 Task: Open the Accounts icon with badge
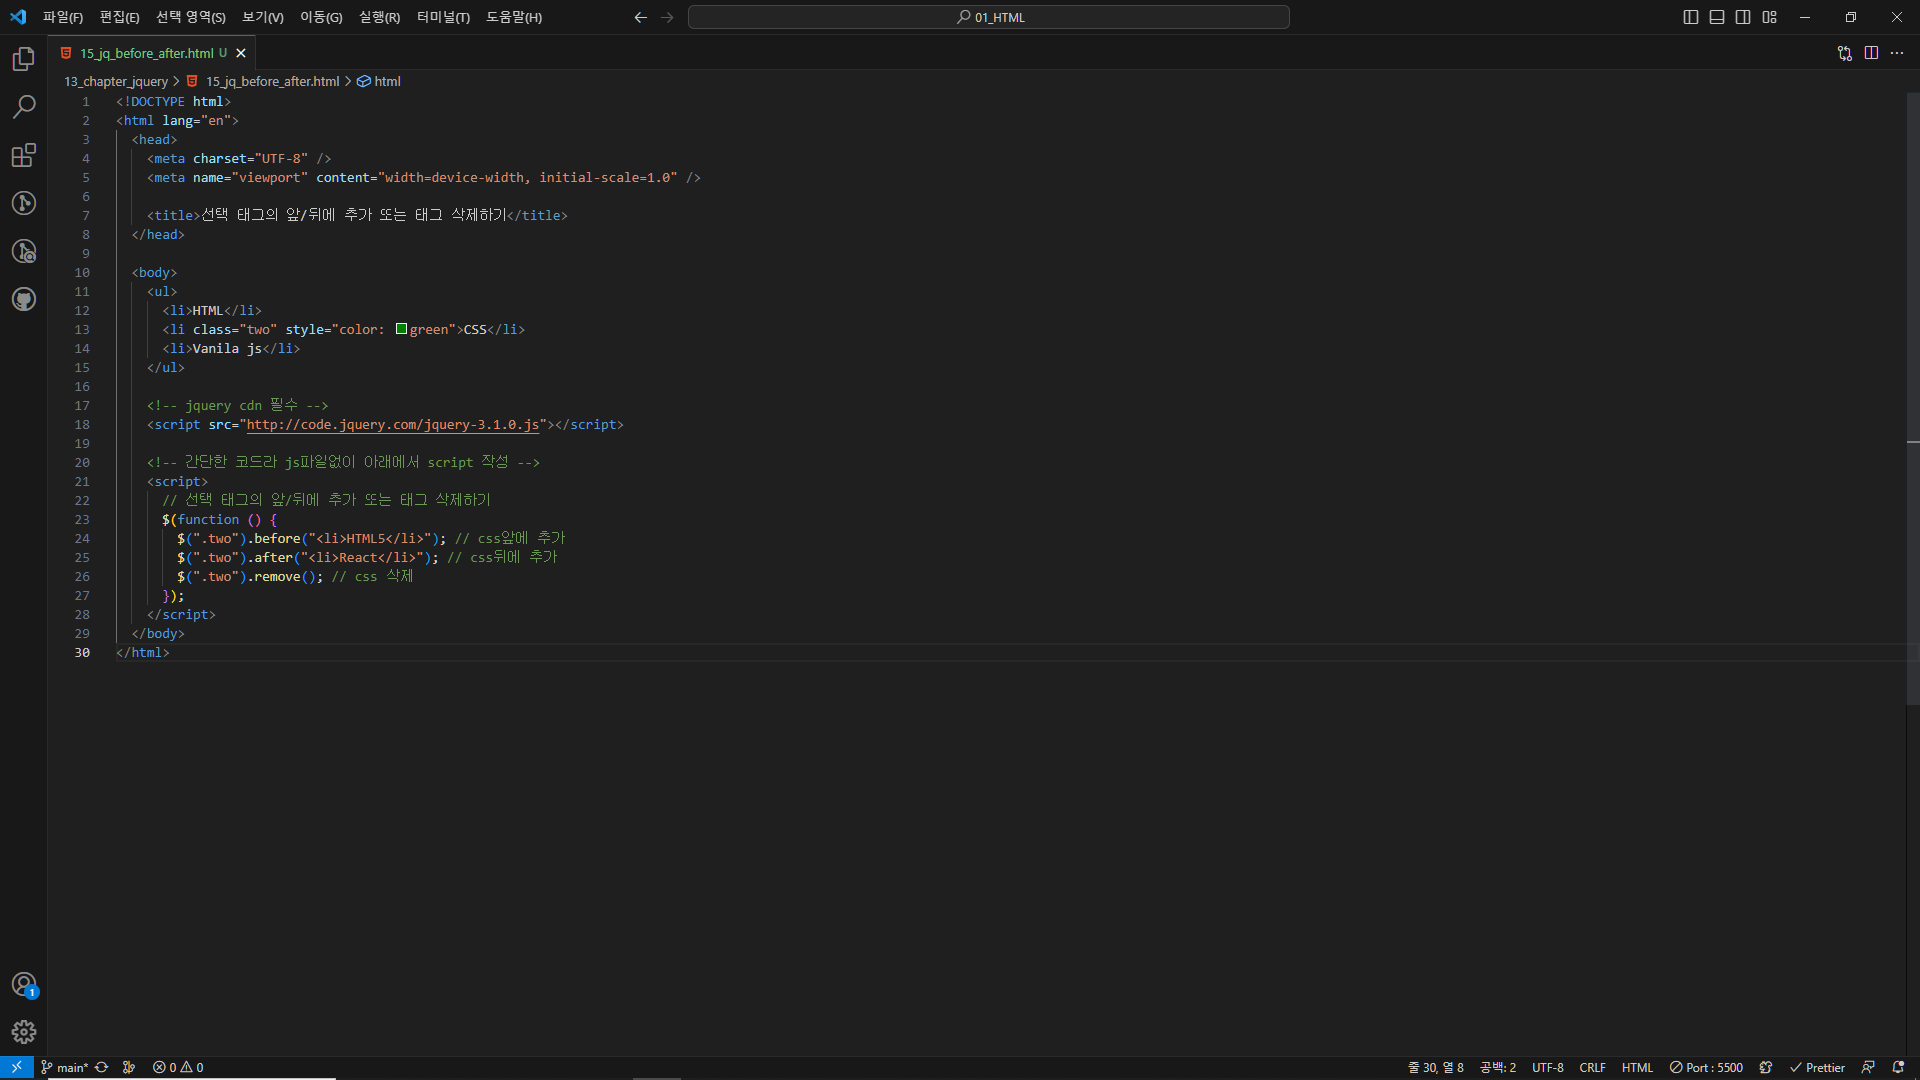[24, 985]
